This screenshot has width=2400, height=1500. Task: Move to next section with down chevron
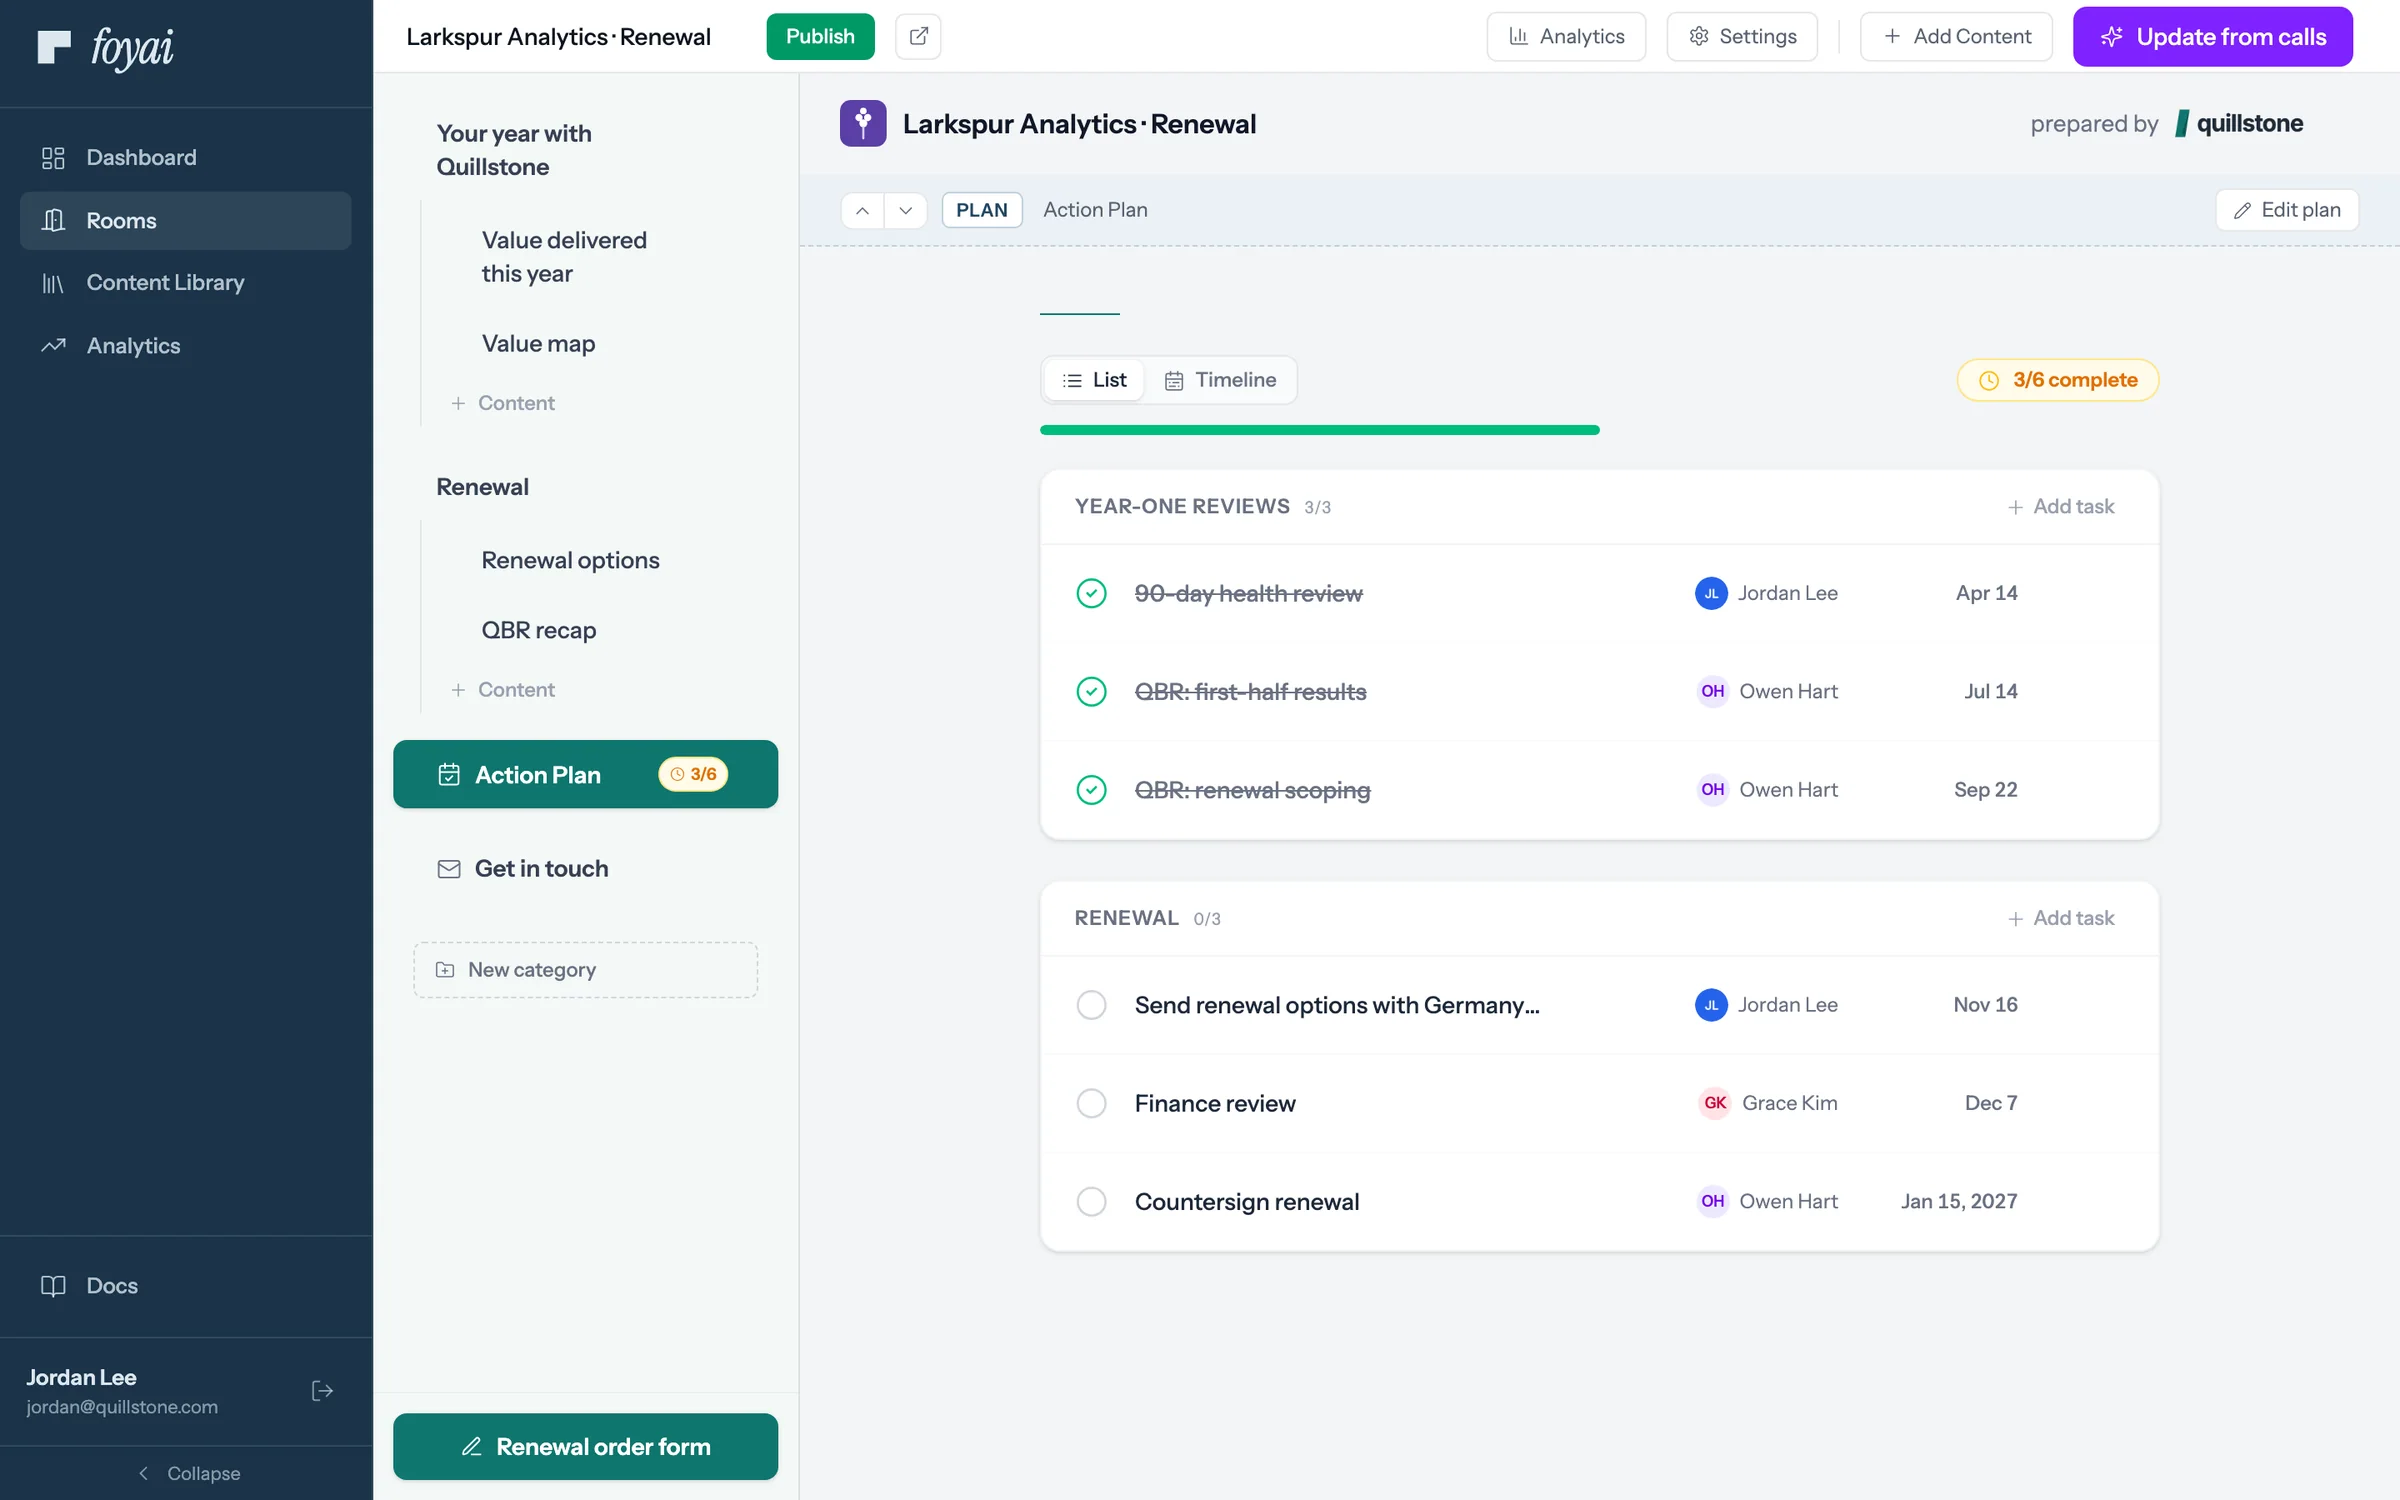[905, 210]
